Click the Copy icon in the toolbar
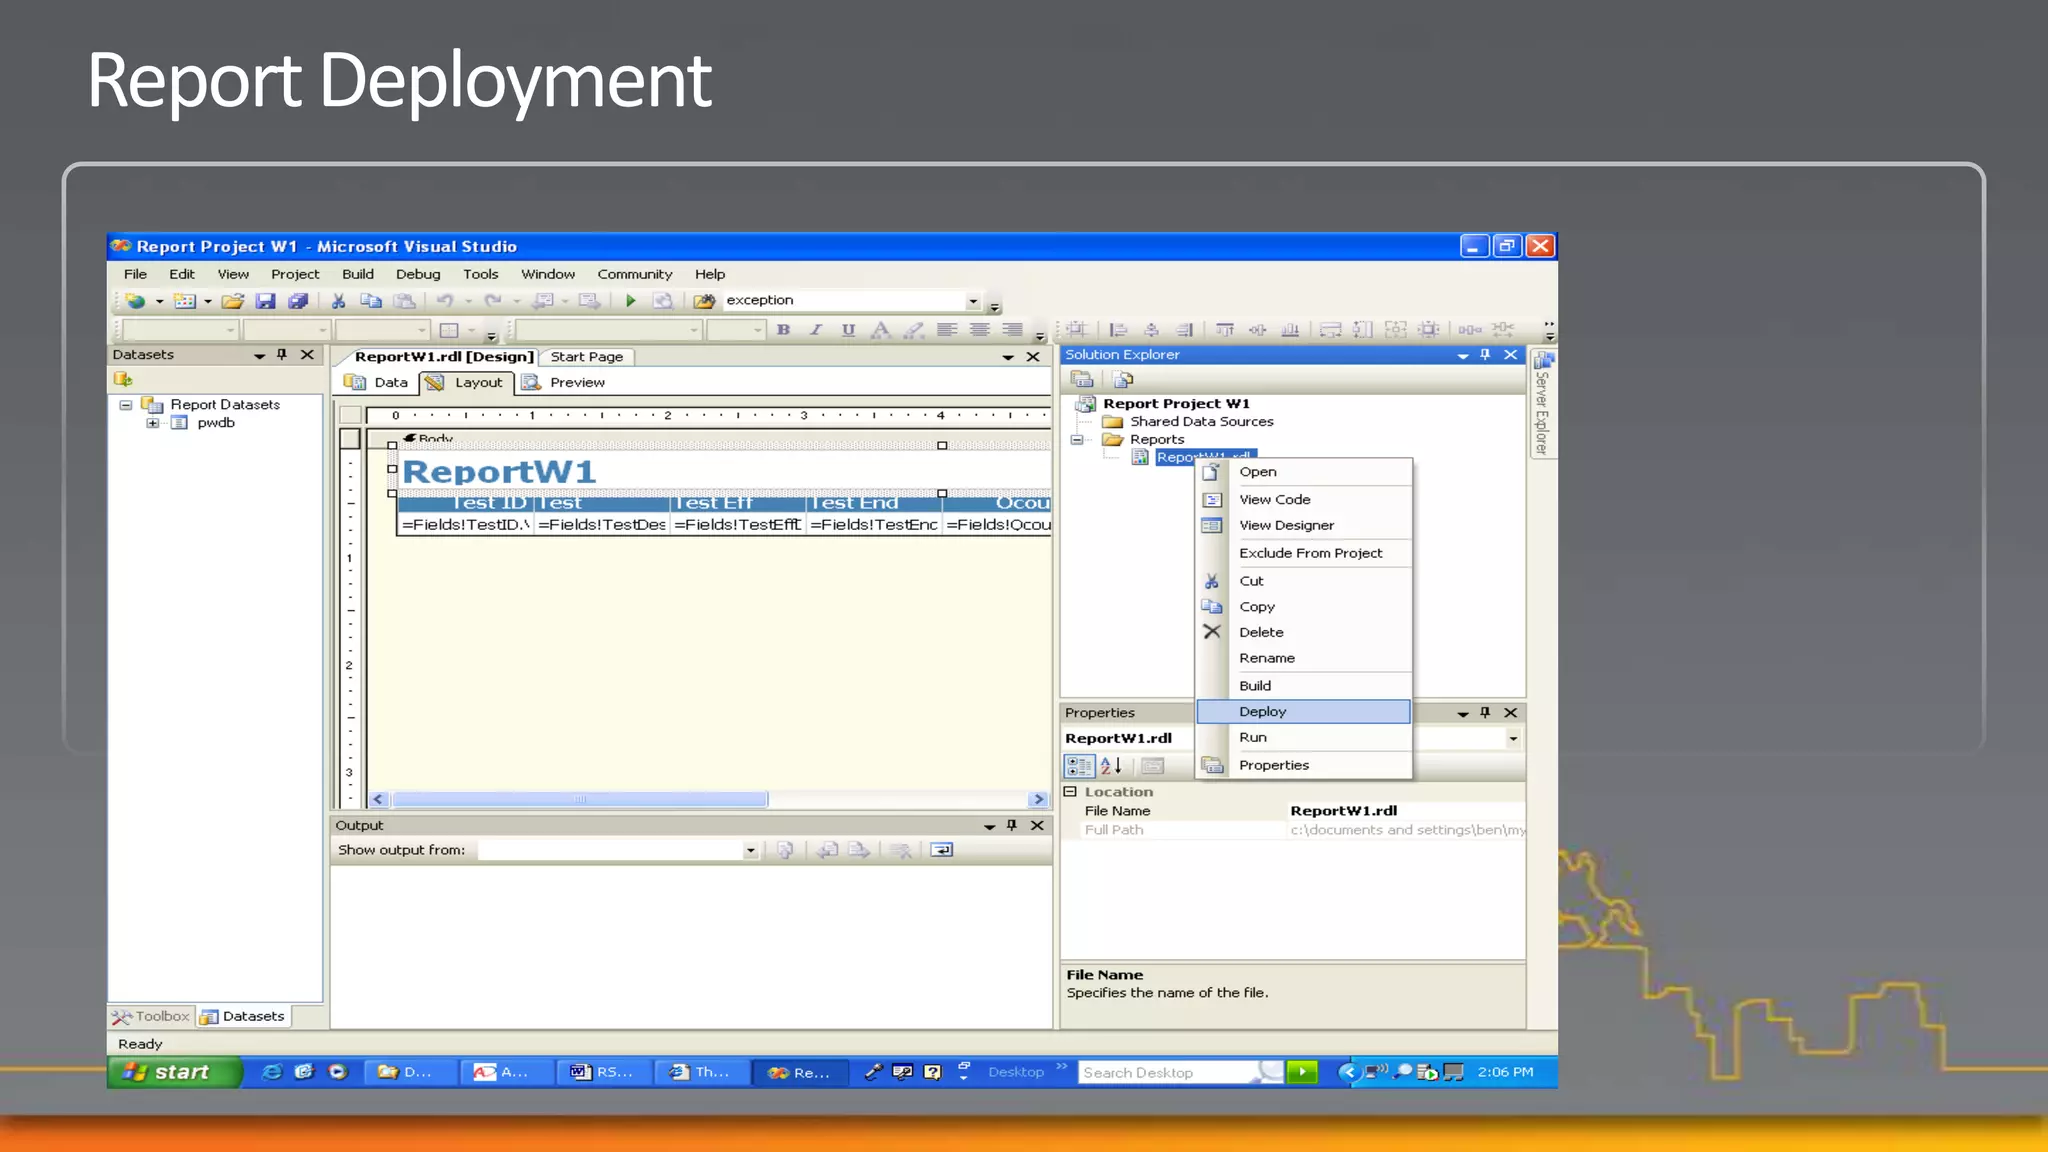 click(x=371, y=301)
